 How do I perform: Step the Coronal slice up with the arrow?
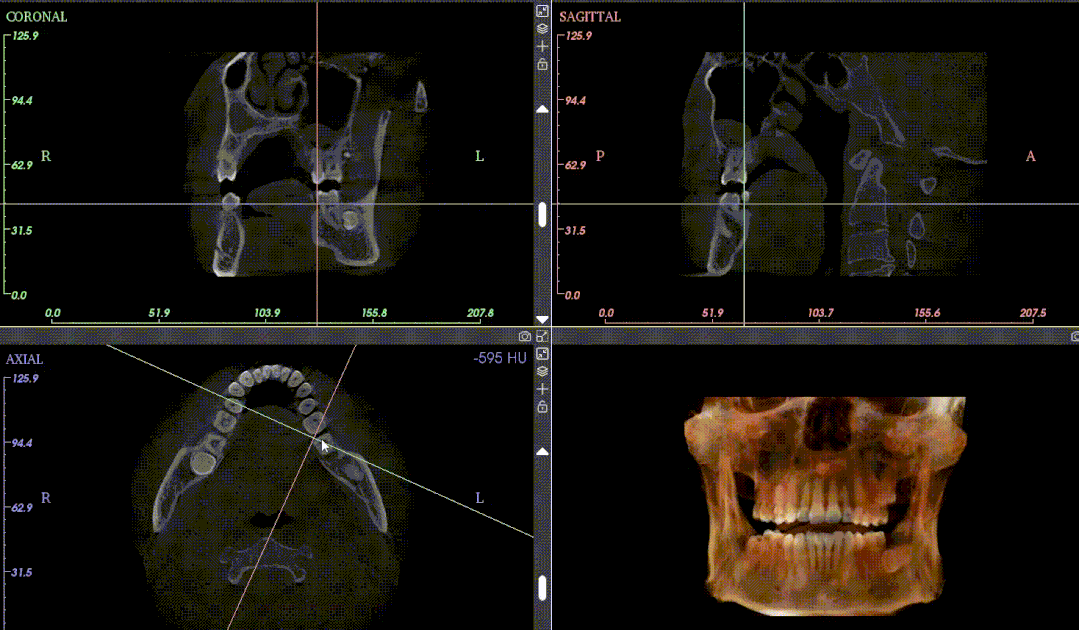[542, 109]
